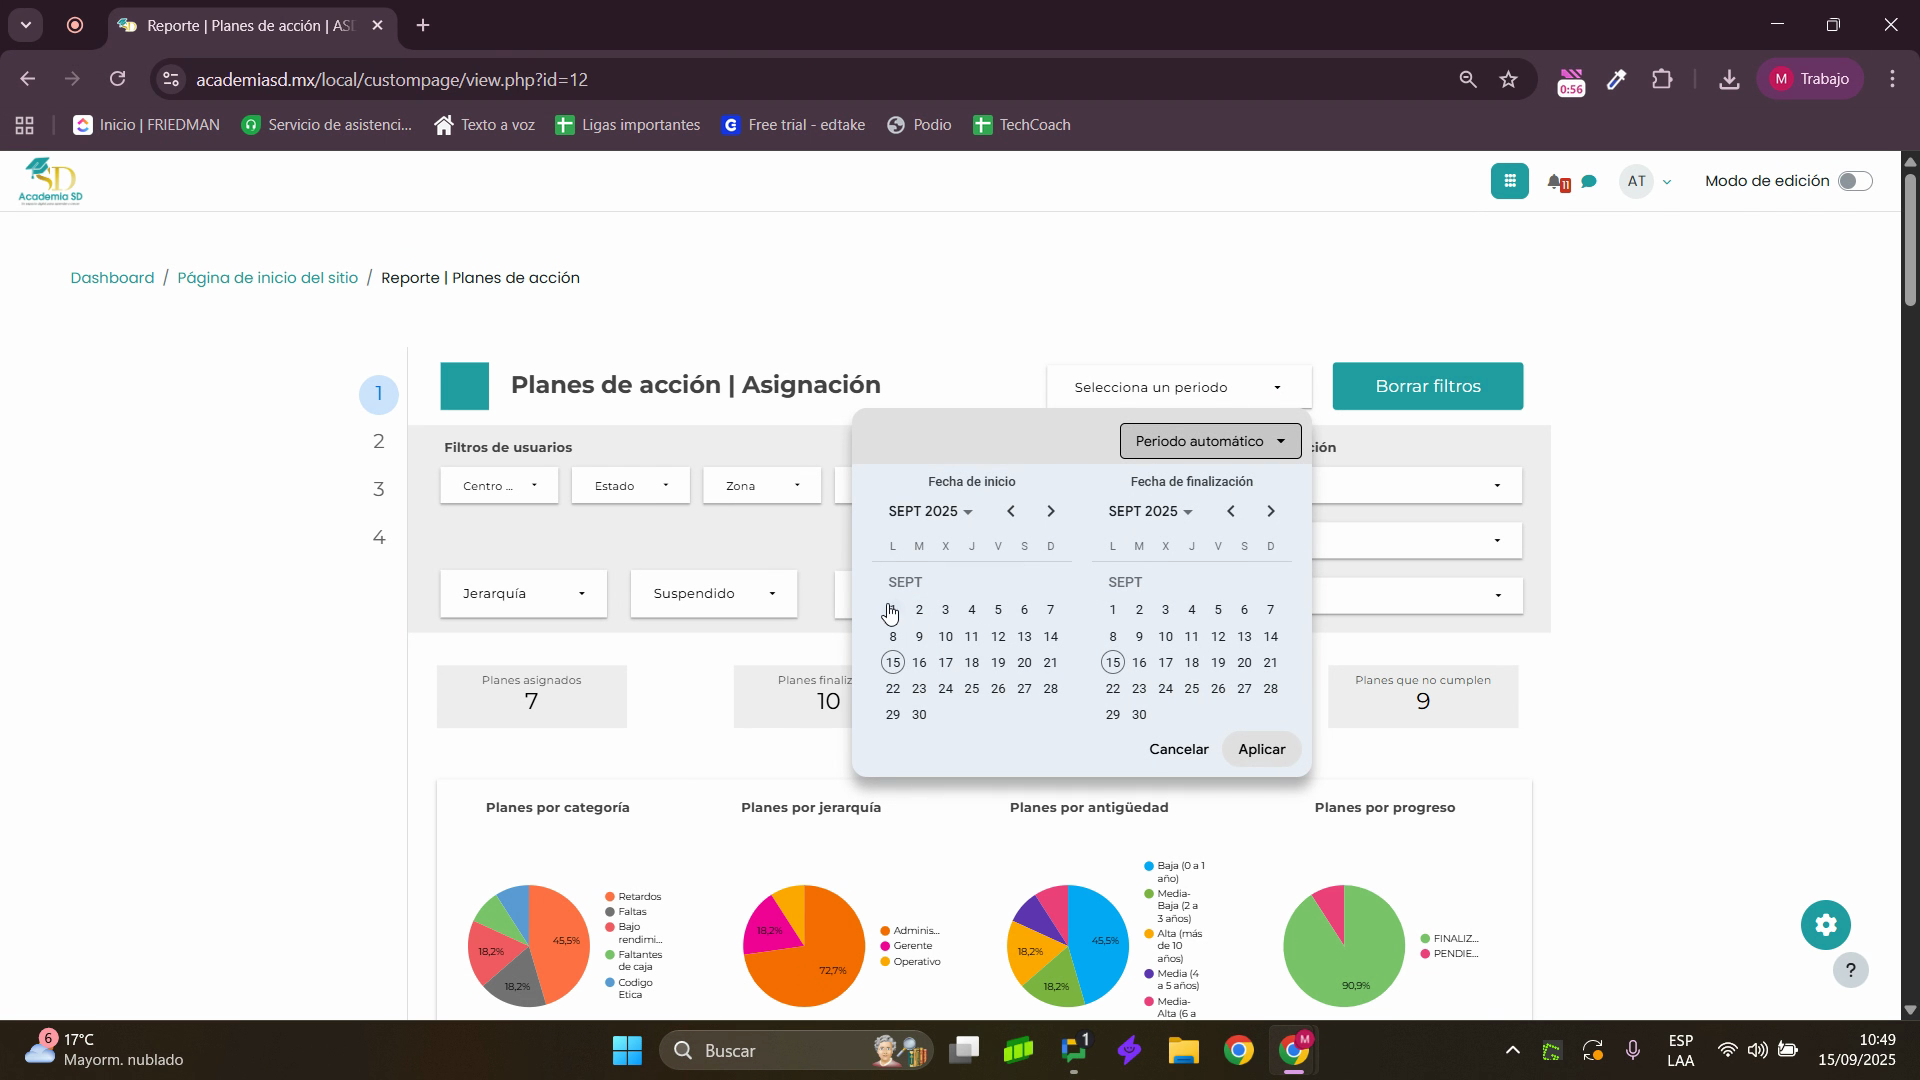Image resolution: width=1920 pixels, height=1080 pixels.
Task: Click the Academia SD logo
Action: [x=50, y=181]
